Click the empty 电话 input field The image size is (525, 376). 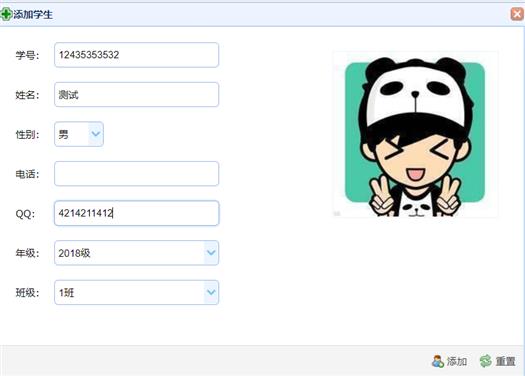tap(137, 174)
